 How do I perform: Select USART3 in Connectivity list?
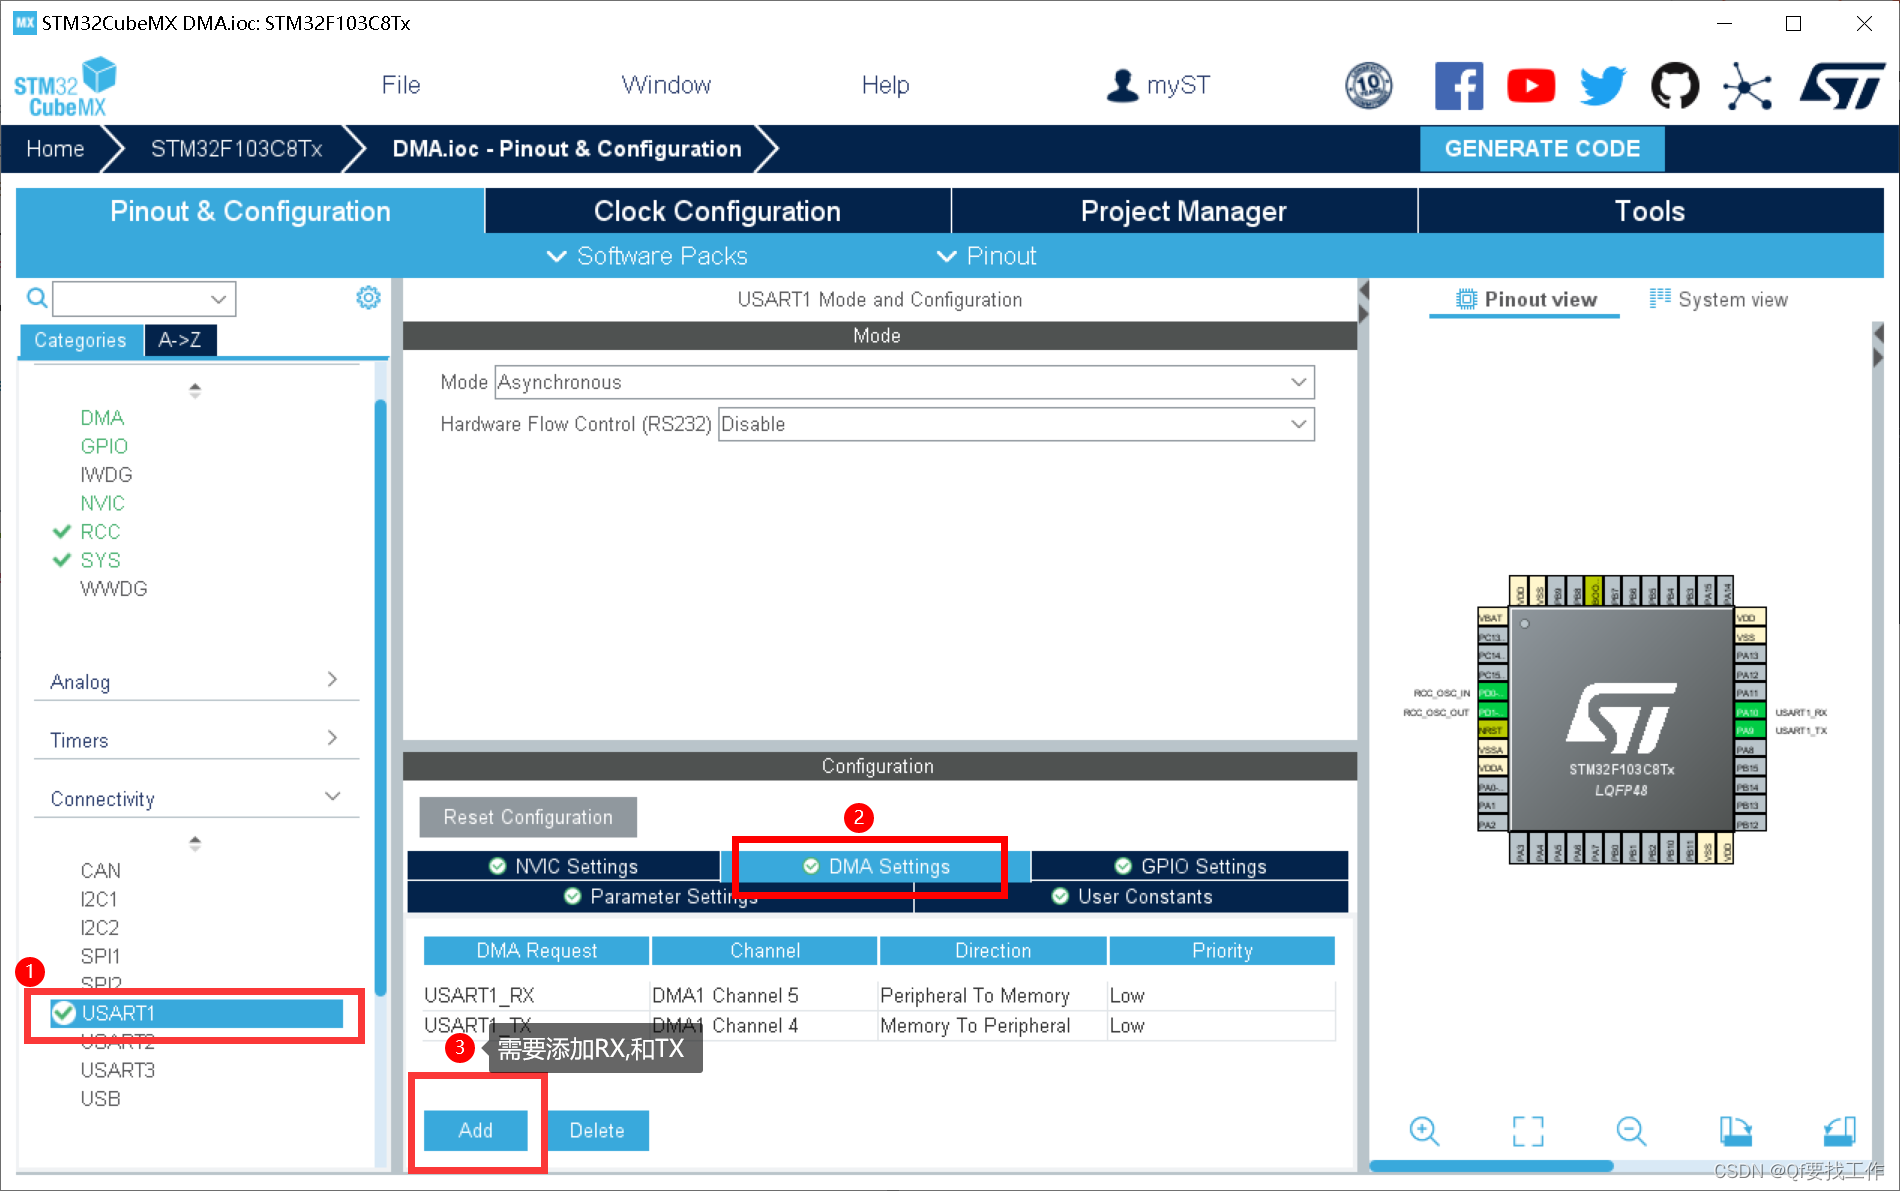coord(117,1070)
